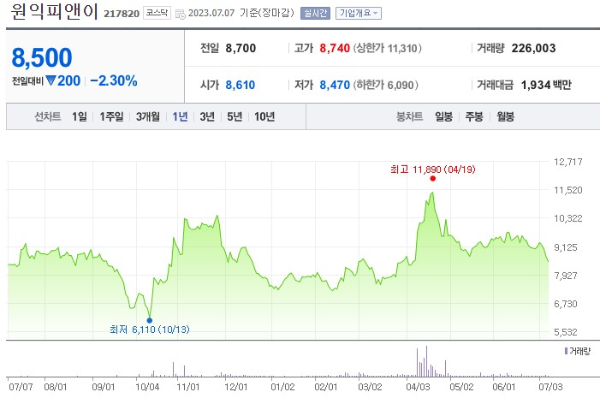The width and height of the screenshot is (600, 408).
Task: Click the 전일대비 200 change amount
Action: [46, 81]
